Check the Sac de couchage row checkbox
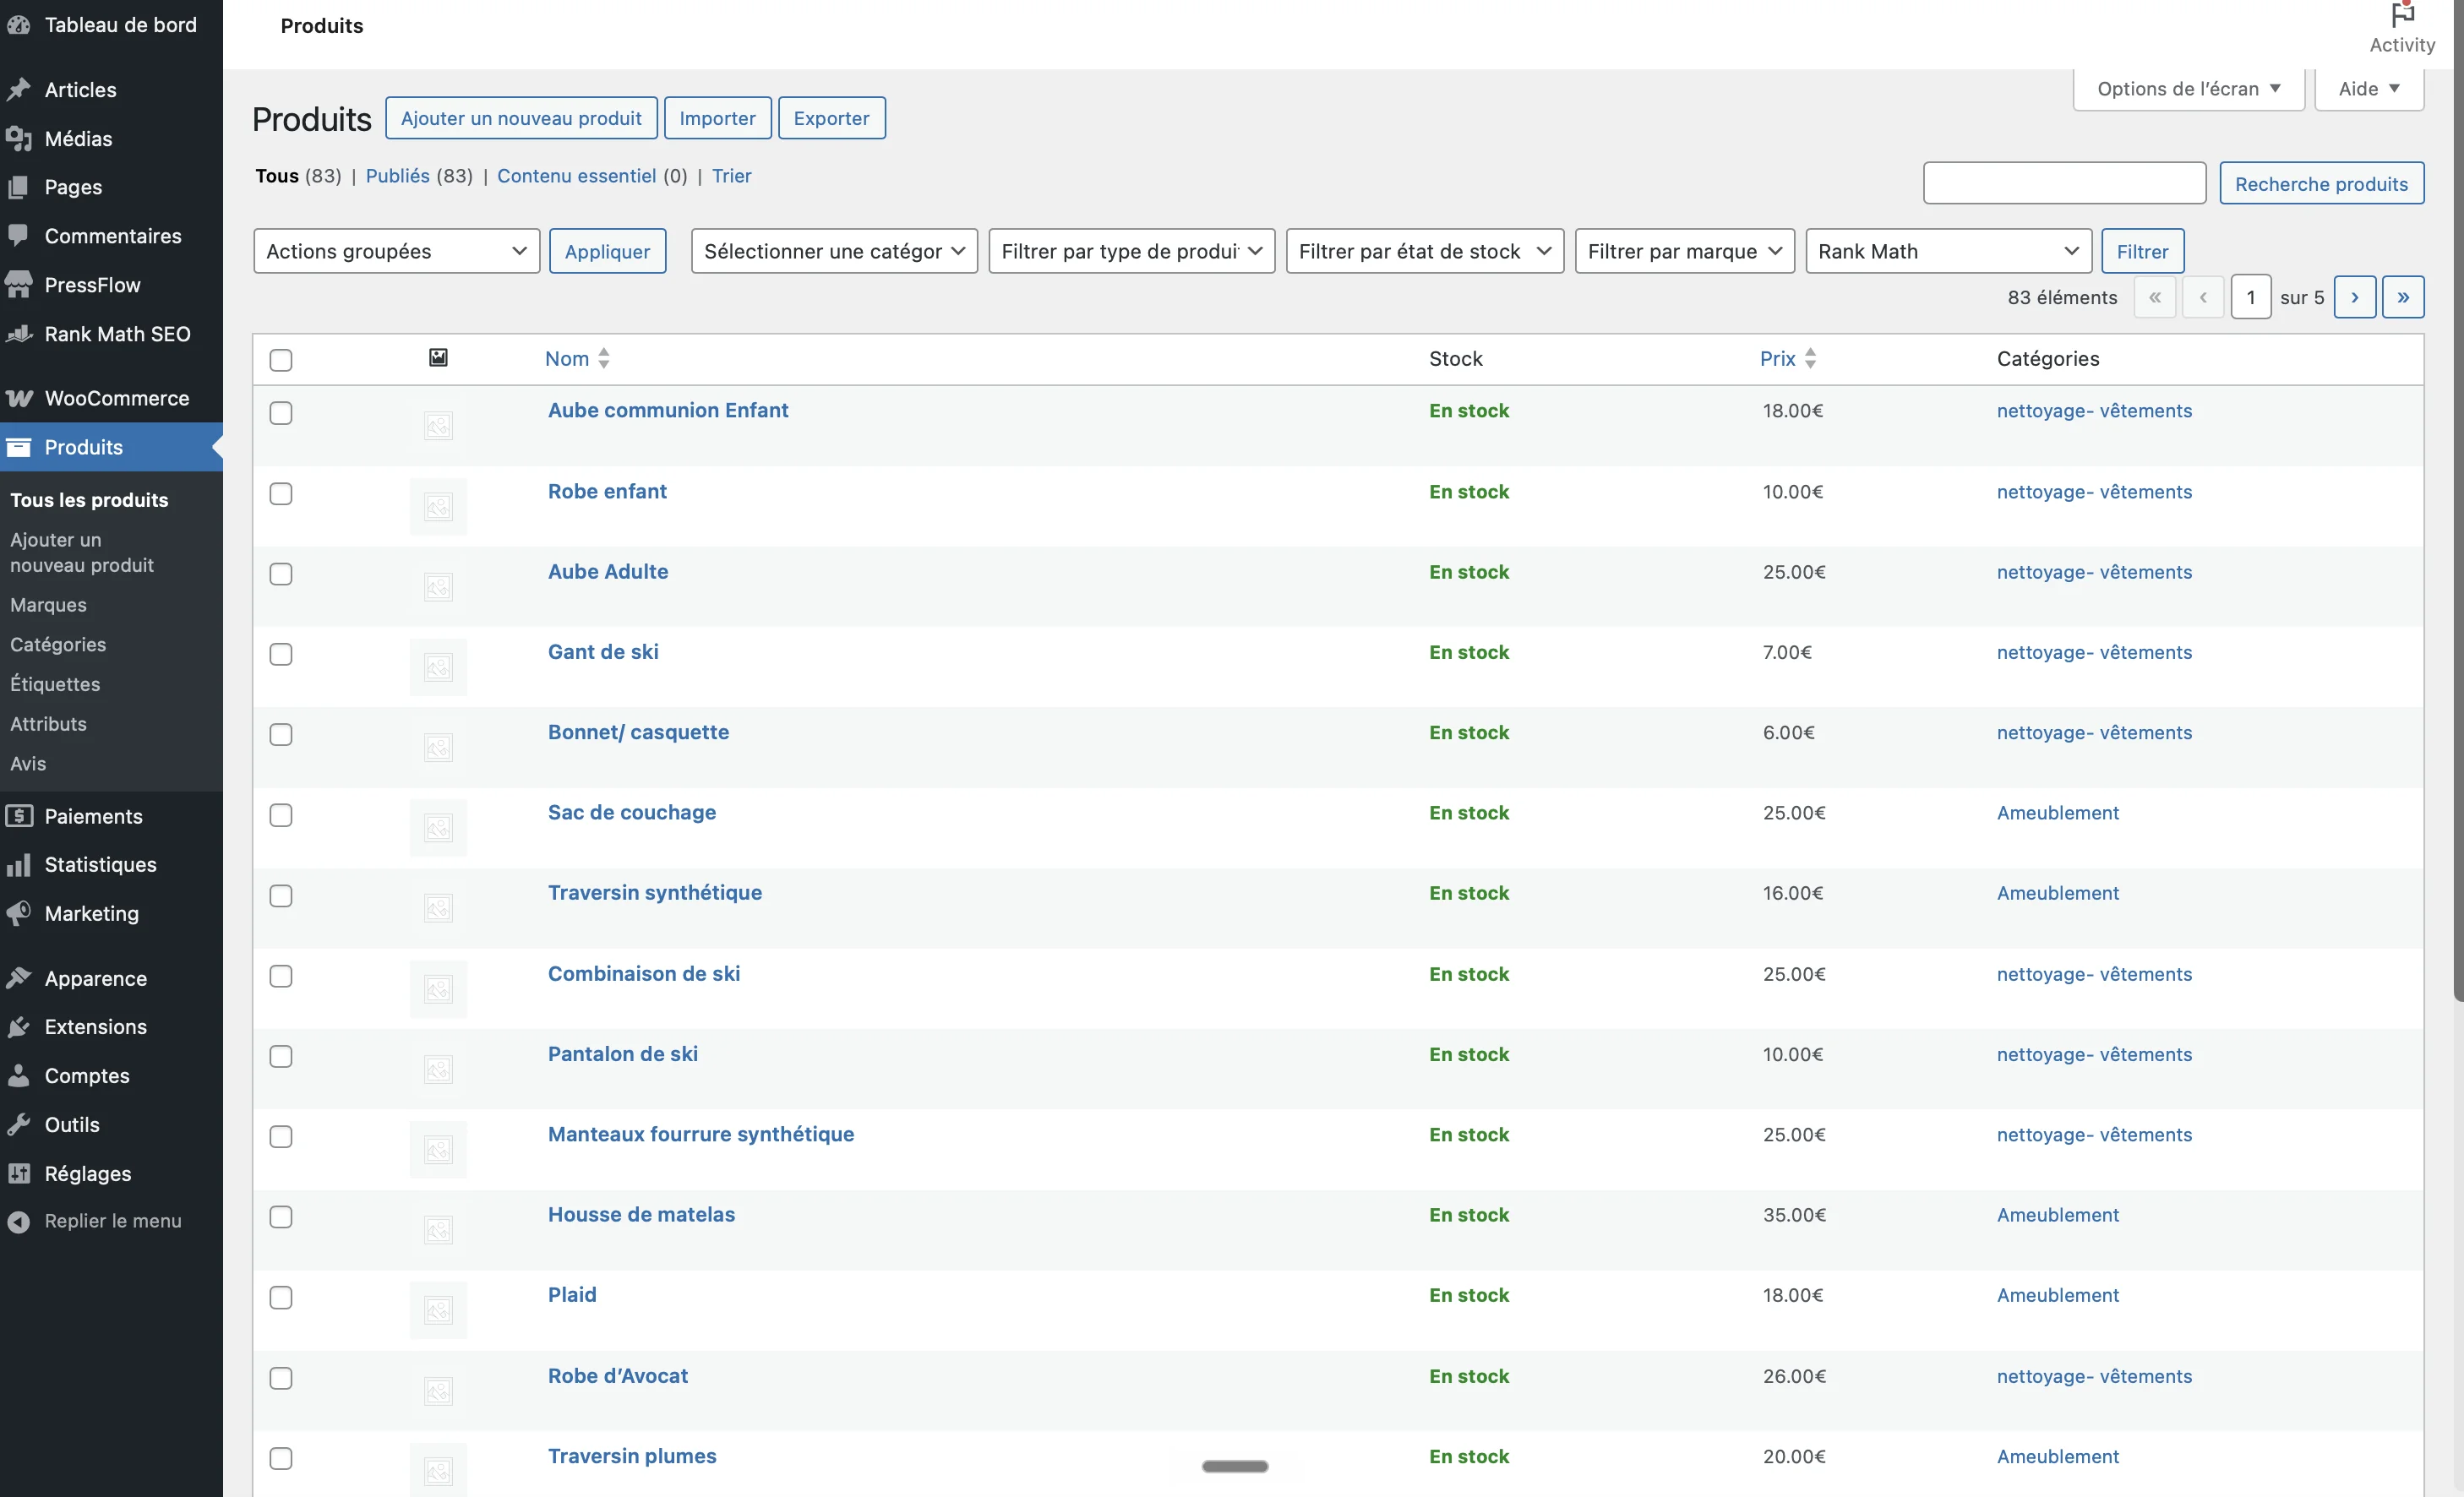This screenshot has height=1497, width=2464. tap(281, 815)
